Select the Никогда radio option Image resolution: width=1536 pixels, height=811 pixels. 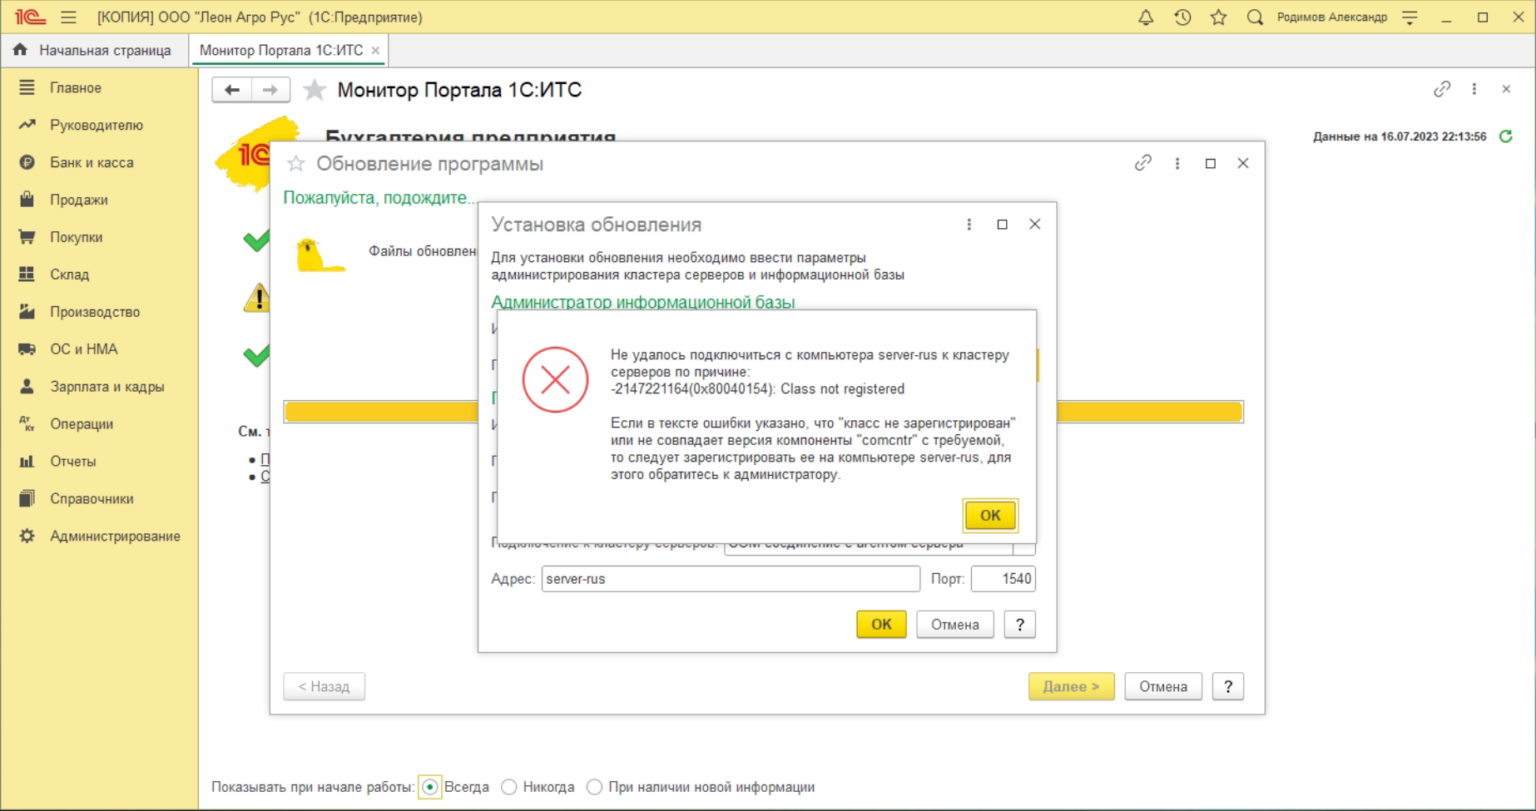pyautogui.click(x=508, y=787)
